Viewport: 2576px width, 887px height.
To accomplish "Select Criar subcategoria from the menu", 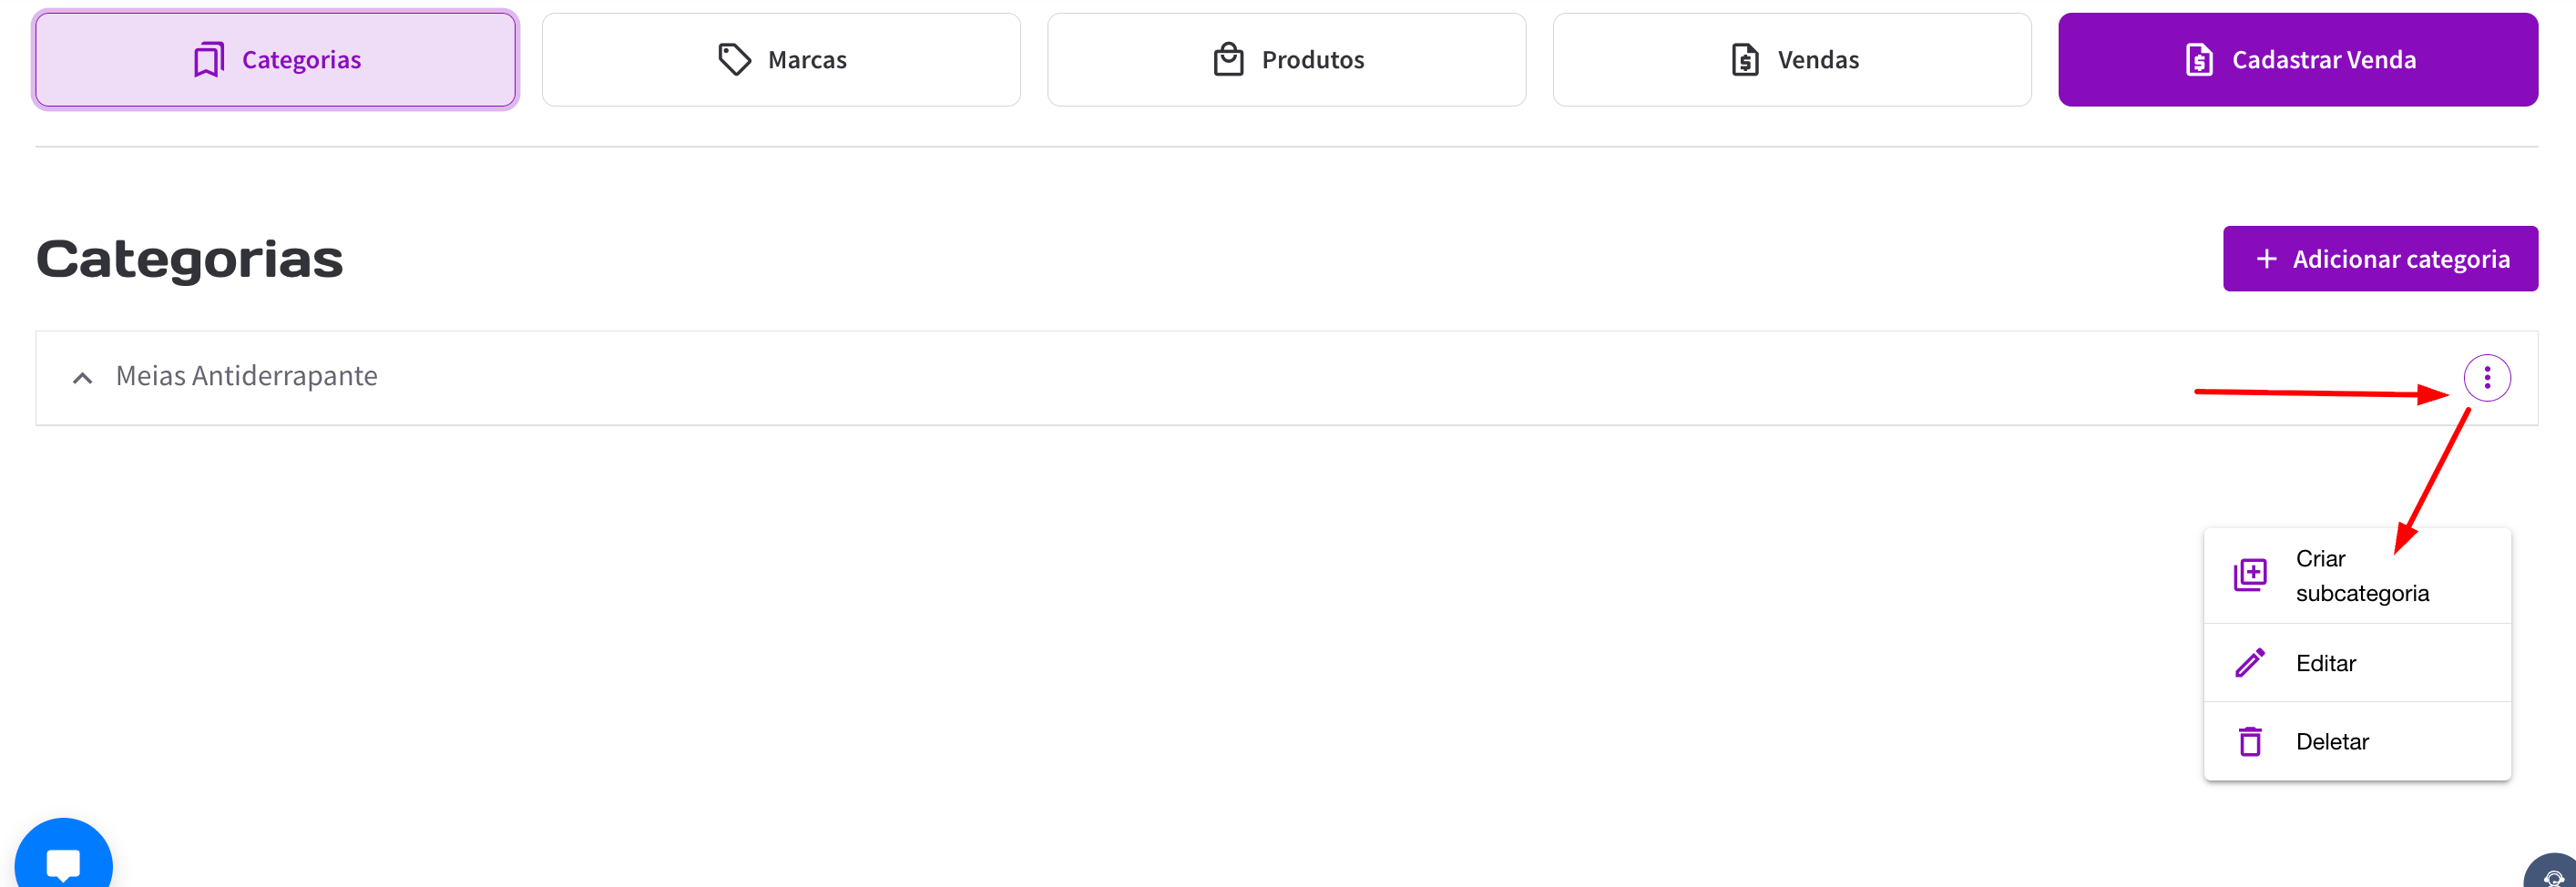I will click(2360, 576).
